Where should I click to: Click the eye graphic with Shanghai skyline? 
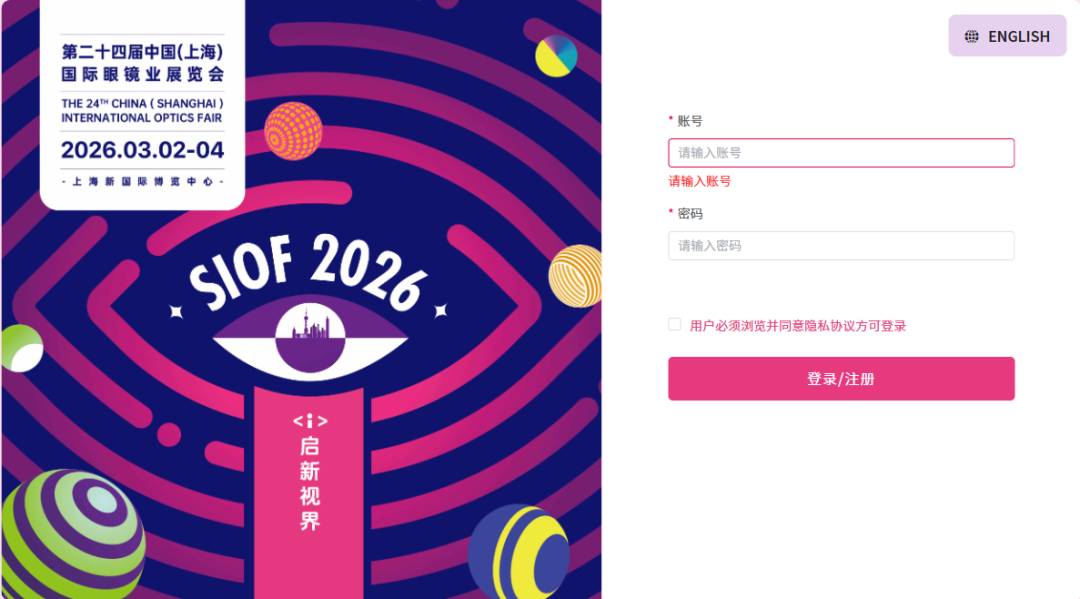tap(310, 337)
